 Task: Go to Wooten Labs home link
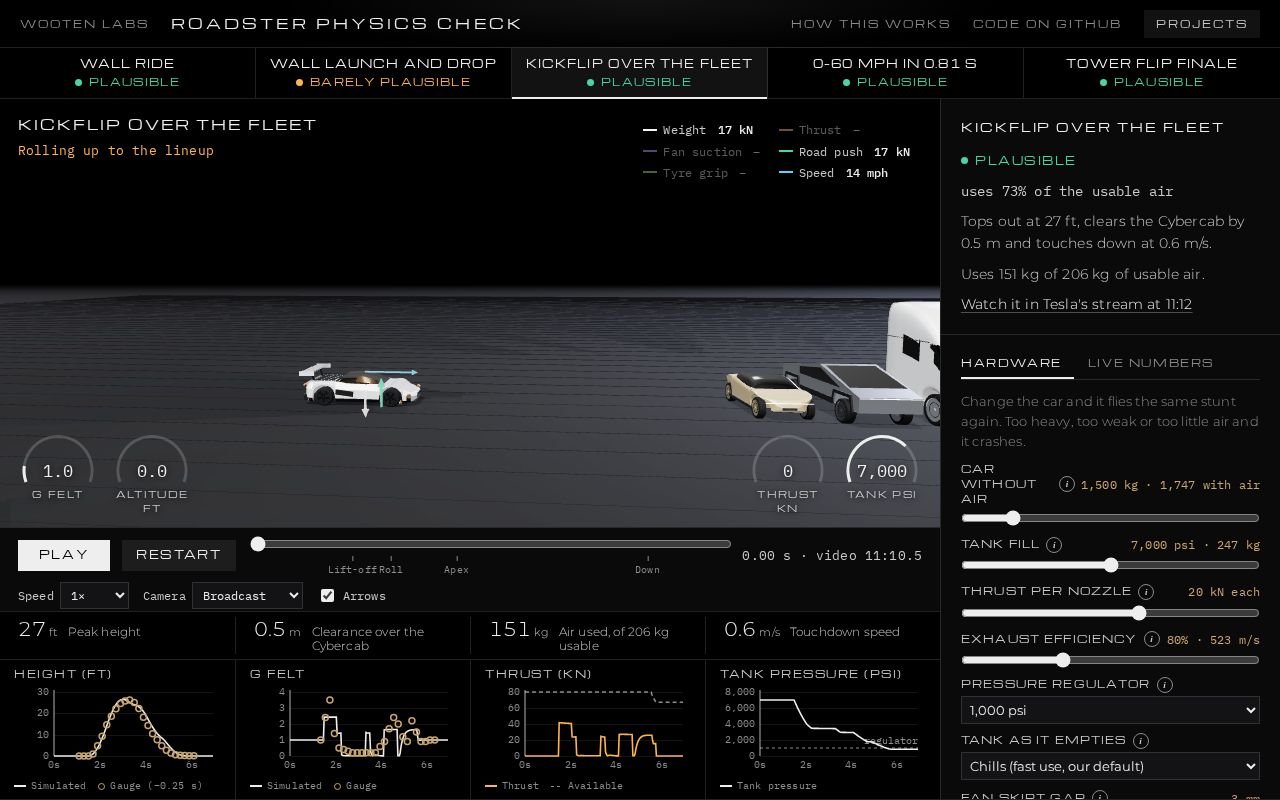(84, 23)
